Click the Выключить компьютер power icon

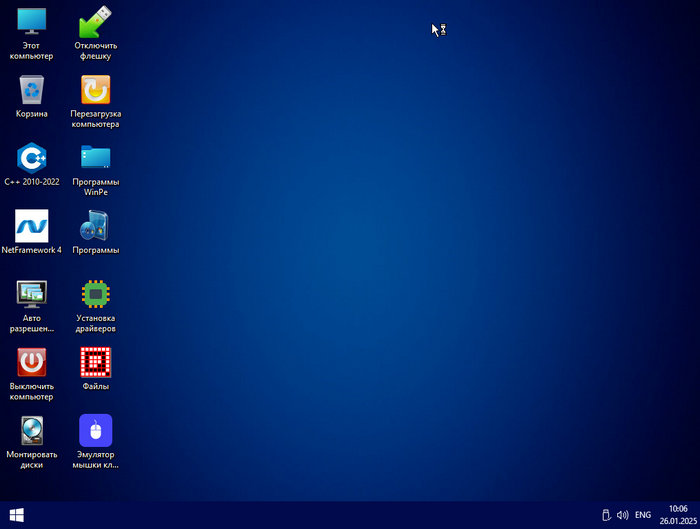coord(31,362)
